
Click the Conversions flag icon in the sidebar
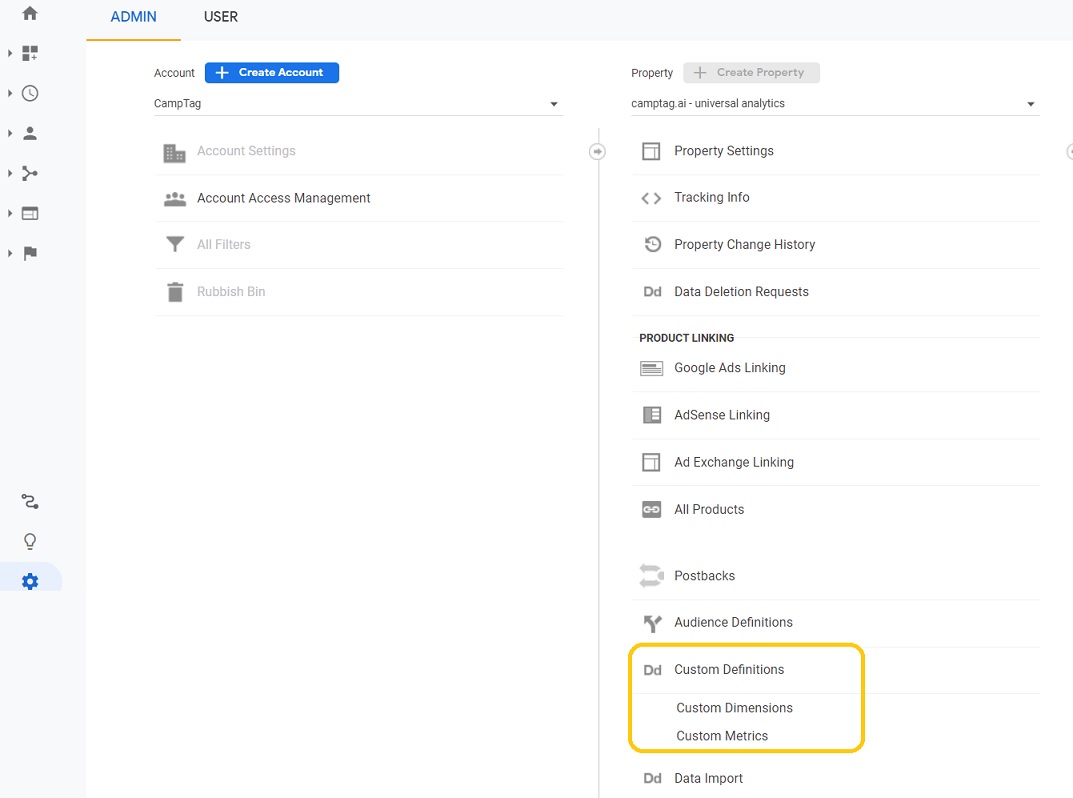[29, 253]
